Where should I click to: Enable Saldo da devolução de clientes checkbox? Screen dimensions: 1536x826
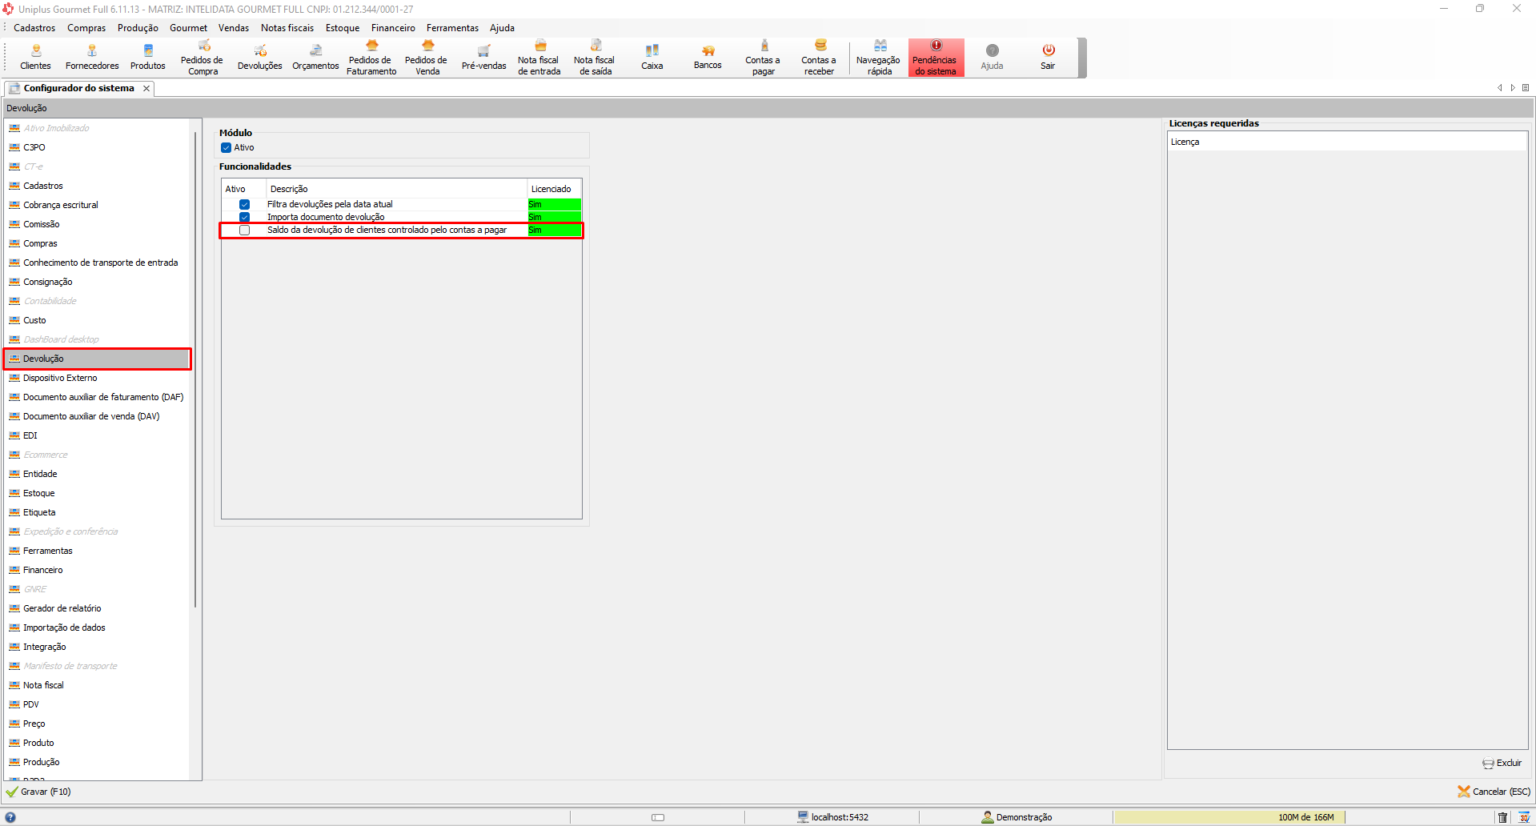pos(244,231)
